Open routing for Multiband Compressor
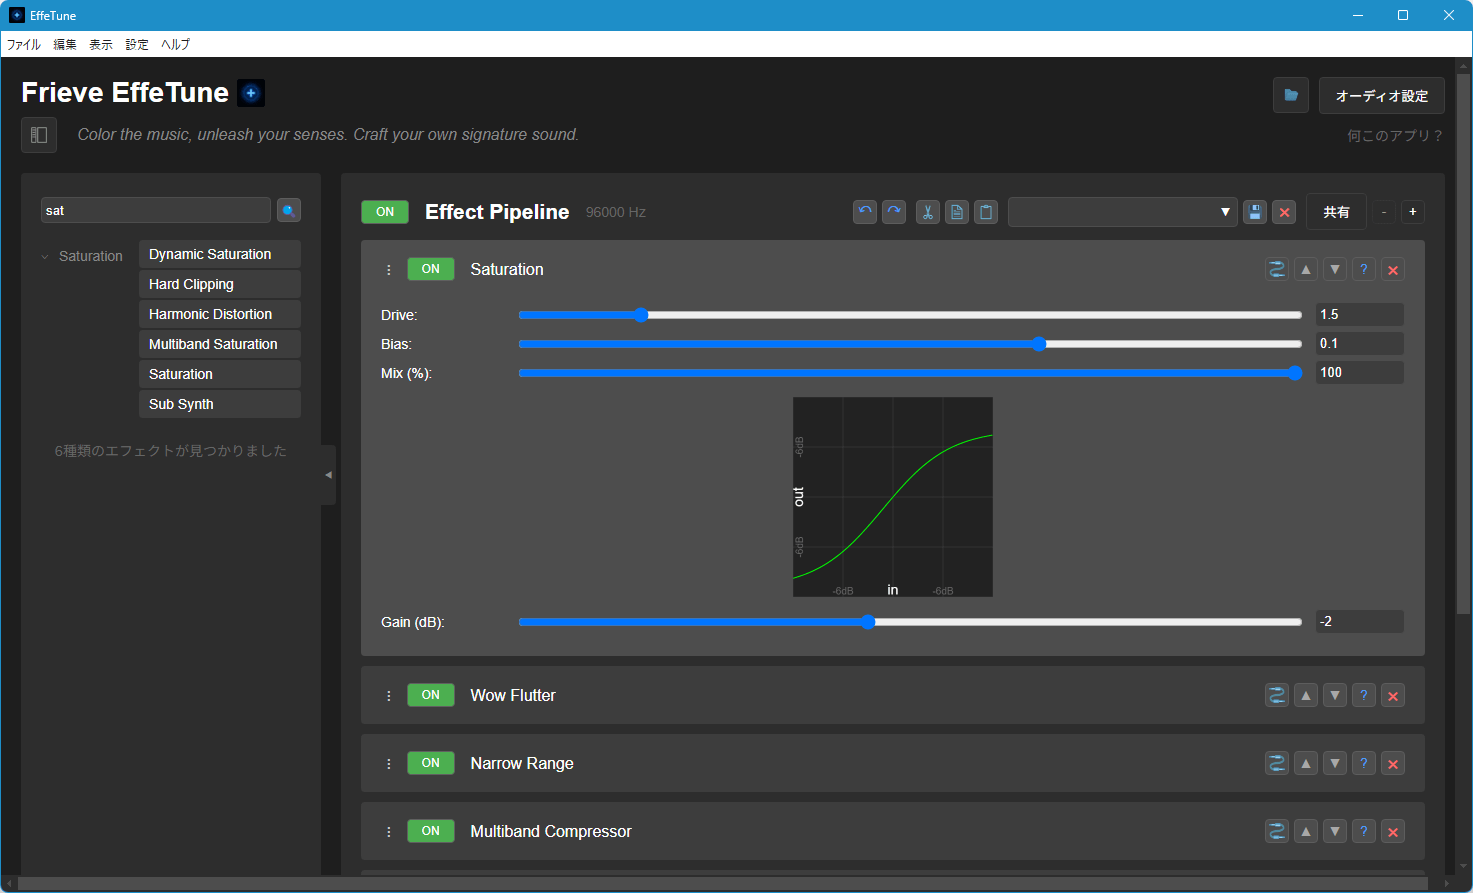This screenshot has width=1473, height=893. click(1277, 831)
